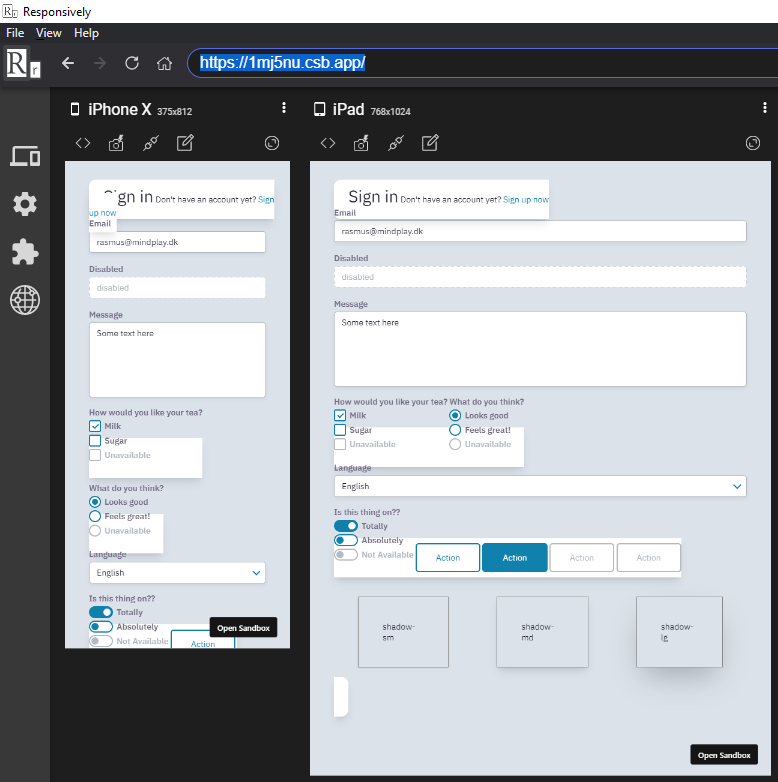
Task: Click the shadow-lg box in iPad
Action: pos(679,632)
